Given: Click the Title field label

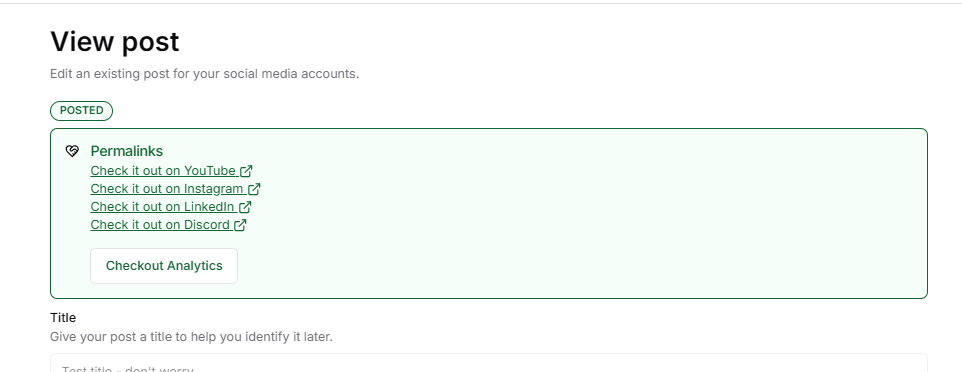Looking at the screenshot, I should coord(63,318).
